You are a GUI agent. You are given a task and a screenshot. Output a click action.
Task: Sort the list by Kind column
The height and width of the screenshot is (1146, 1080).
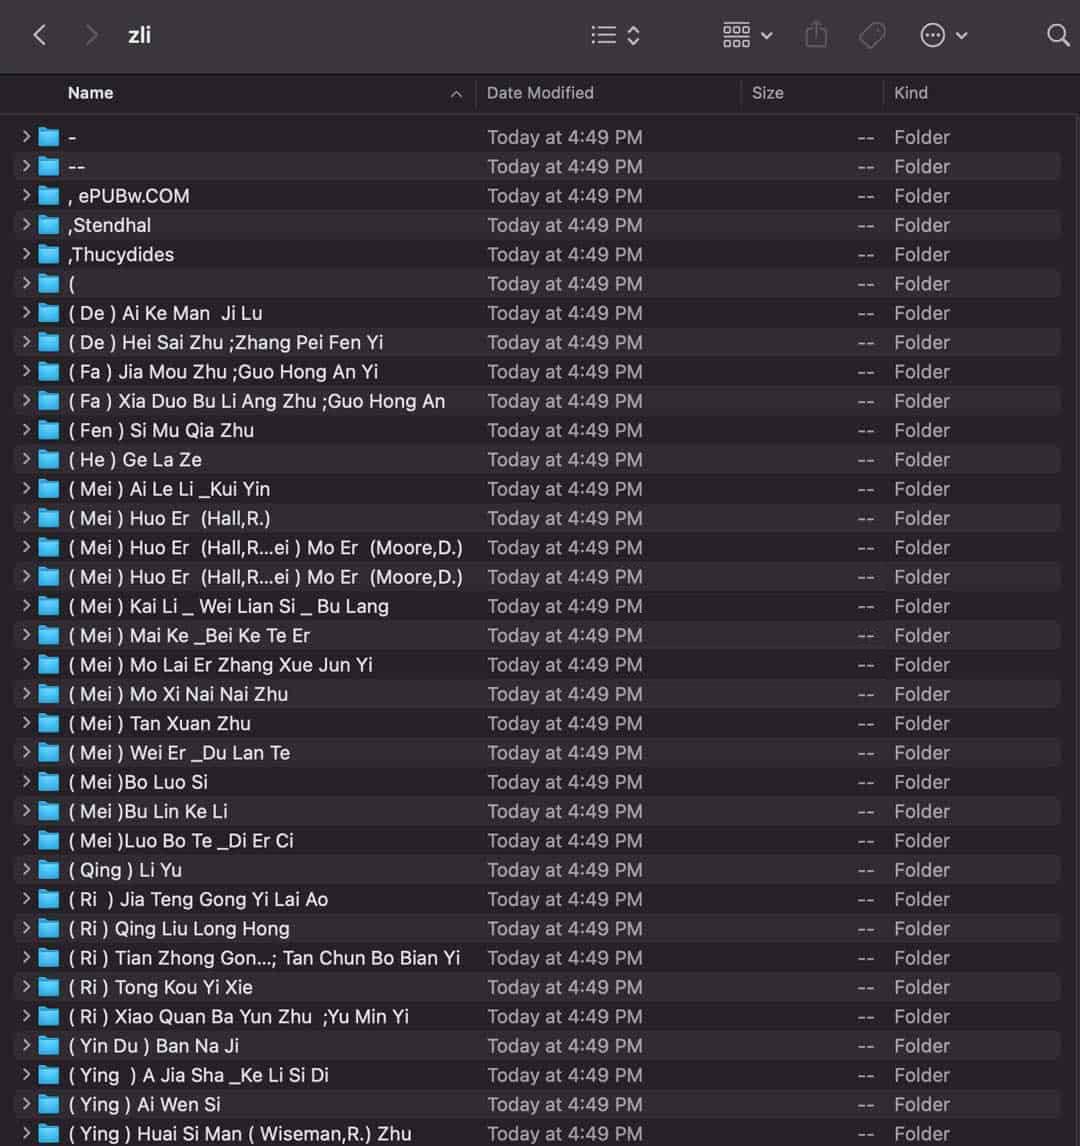(x=910, y=93)
